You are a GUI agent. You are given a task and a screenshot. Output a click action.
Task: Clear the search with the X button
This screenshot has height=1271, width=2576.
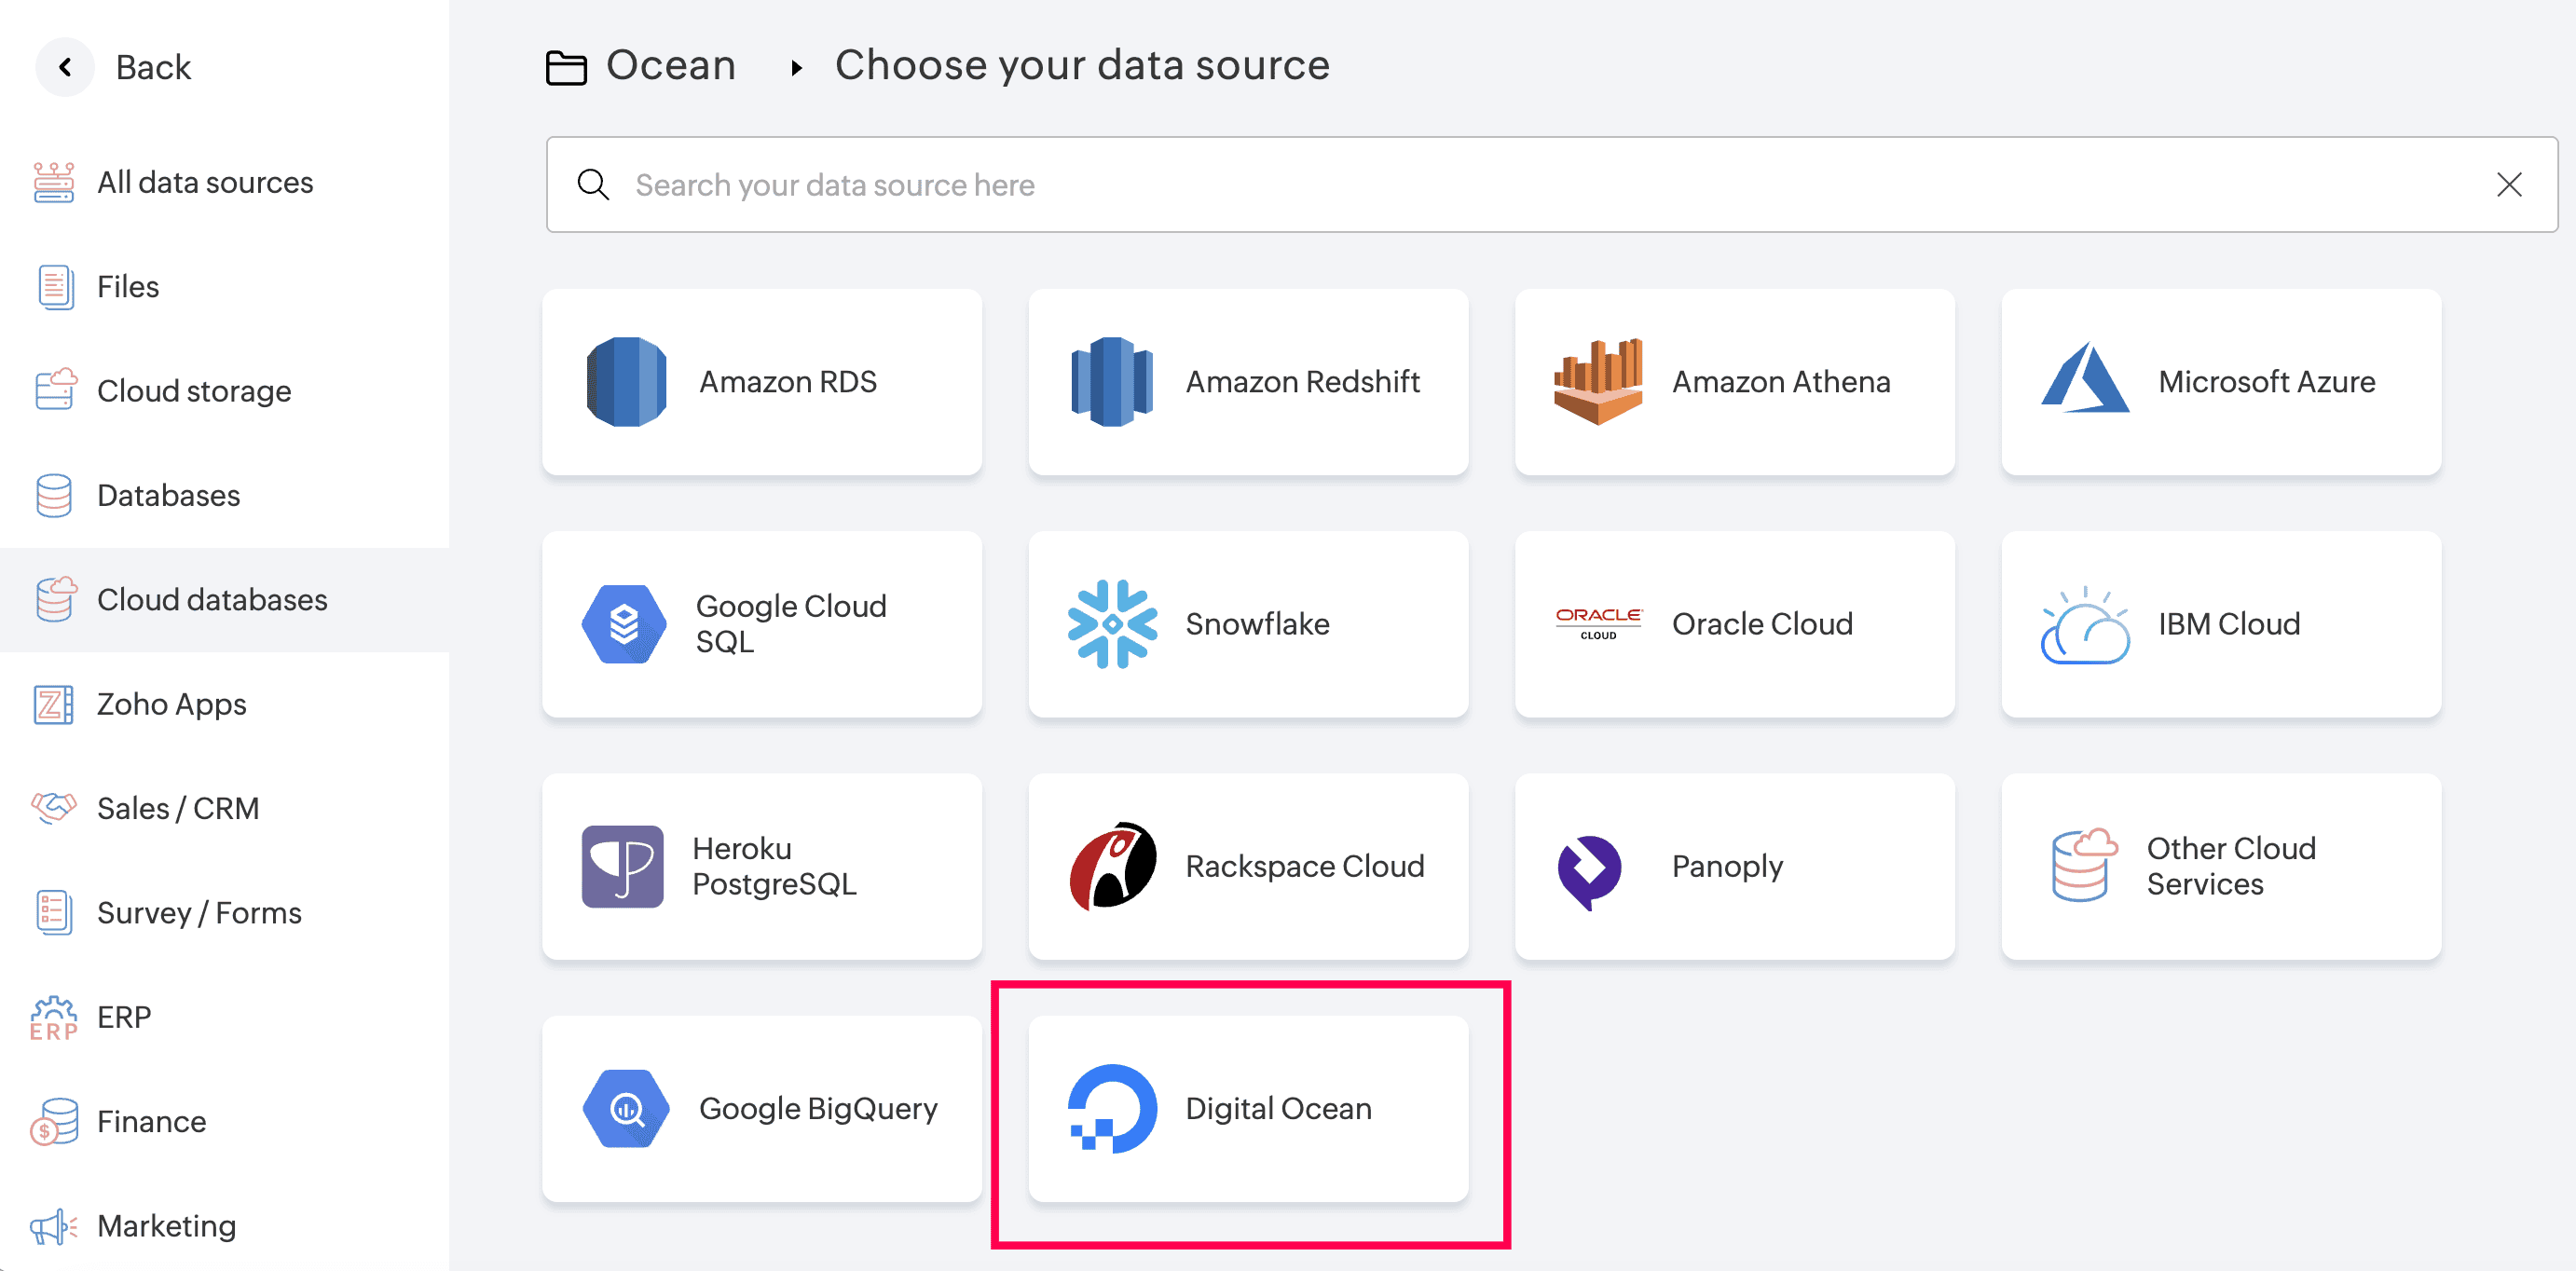click(2509, 184)
